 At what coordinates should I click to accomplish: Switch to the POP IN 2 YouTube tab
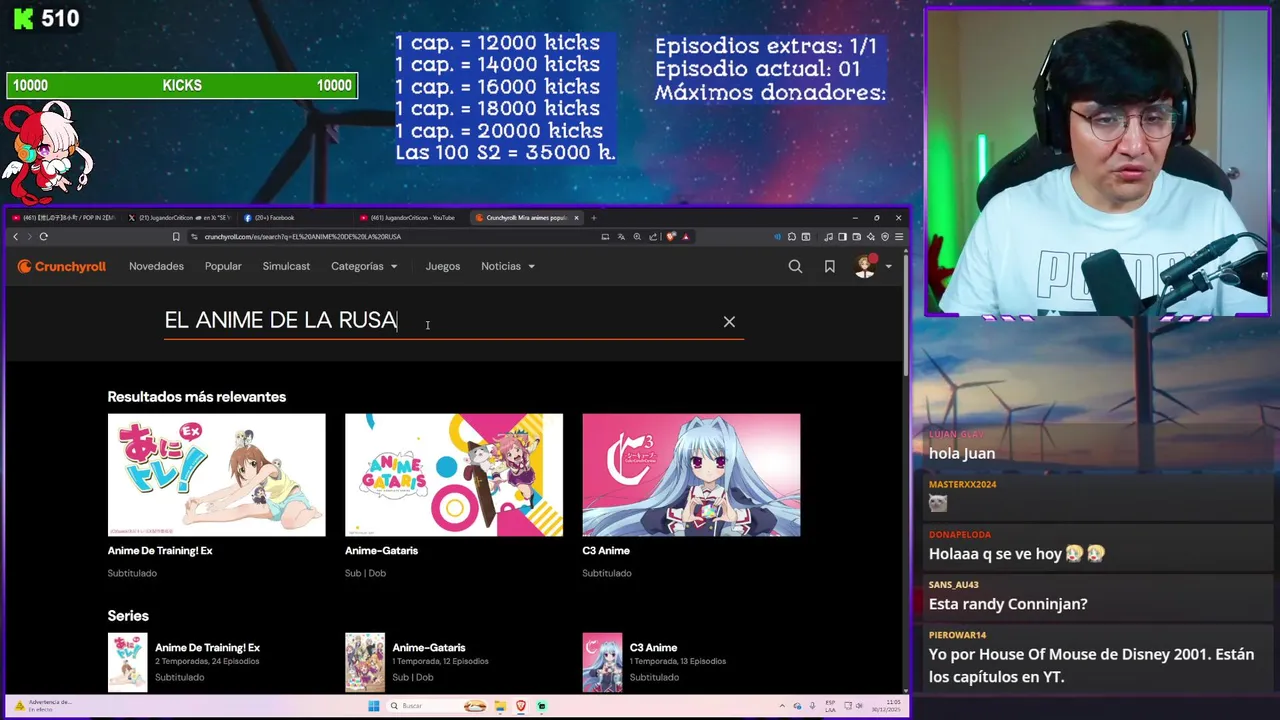(63, 217)
